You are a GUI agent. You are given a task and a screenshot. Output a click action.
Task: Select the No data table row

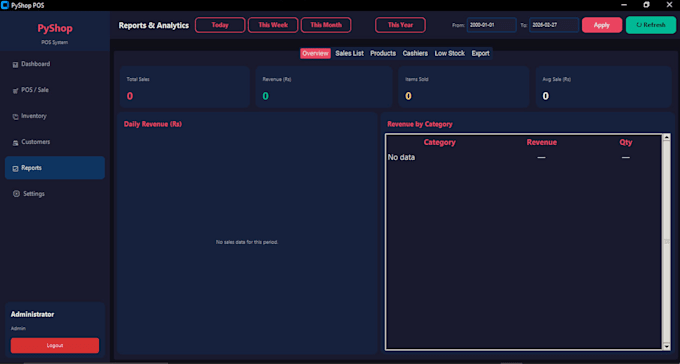(523, 157)
